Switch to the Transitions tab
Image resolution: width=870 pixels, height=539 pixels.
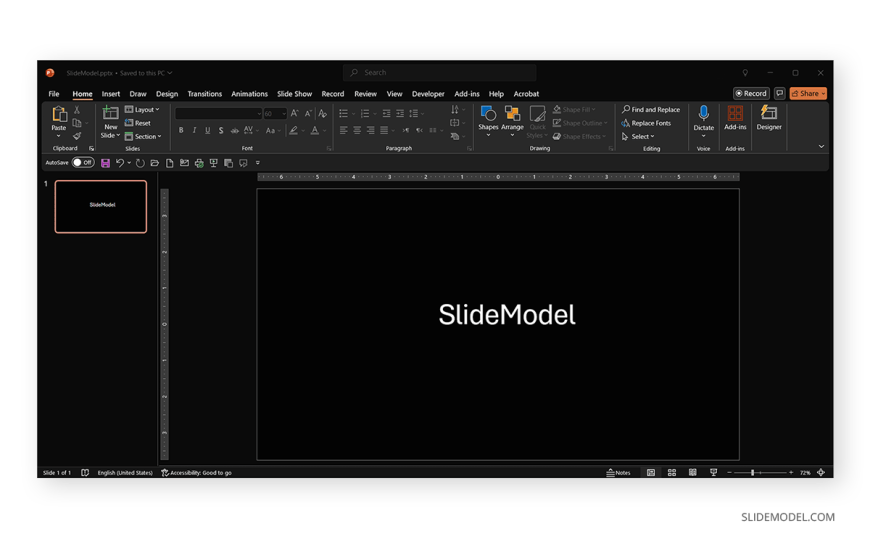tap(204, 94)
